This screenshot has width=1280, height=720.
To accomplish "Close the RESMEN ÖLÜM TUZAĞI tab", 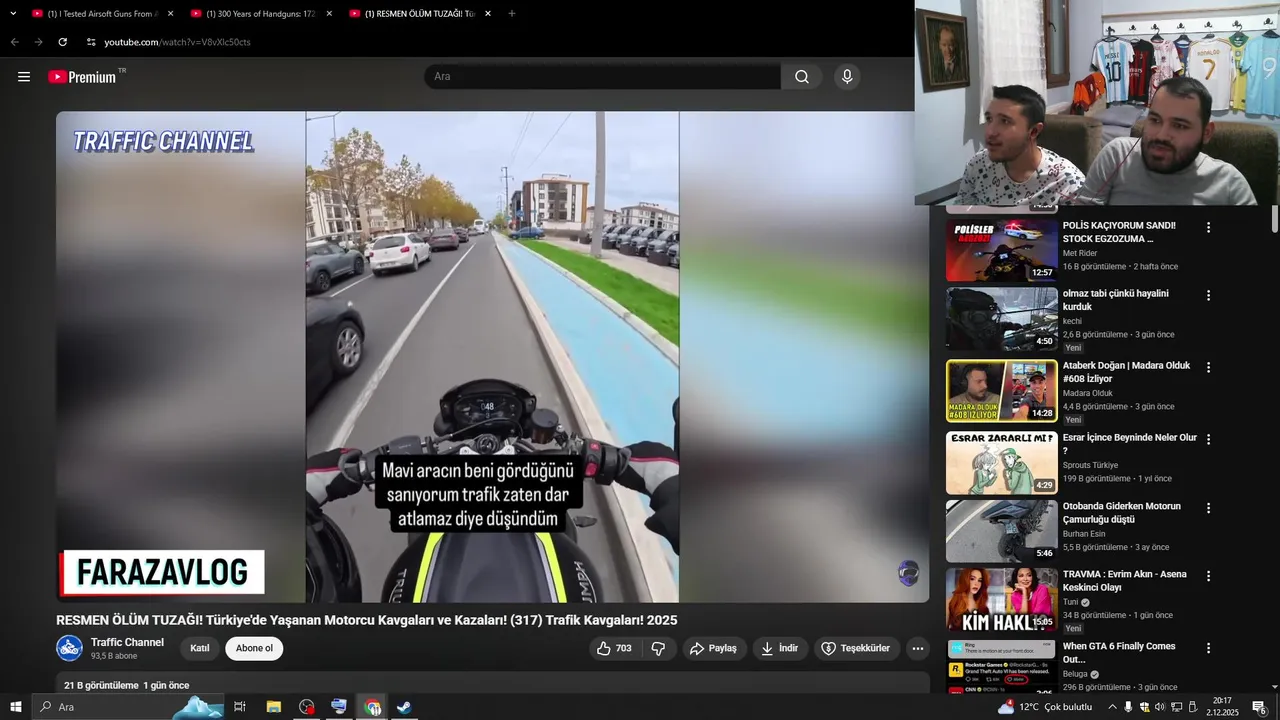I will click(487, 14).
